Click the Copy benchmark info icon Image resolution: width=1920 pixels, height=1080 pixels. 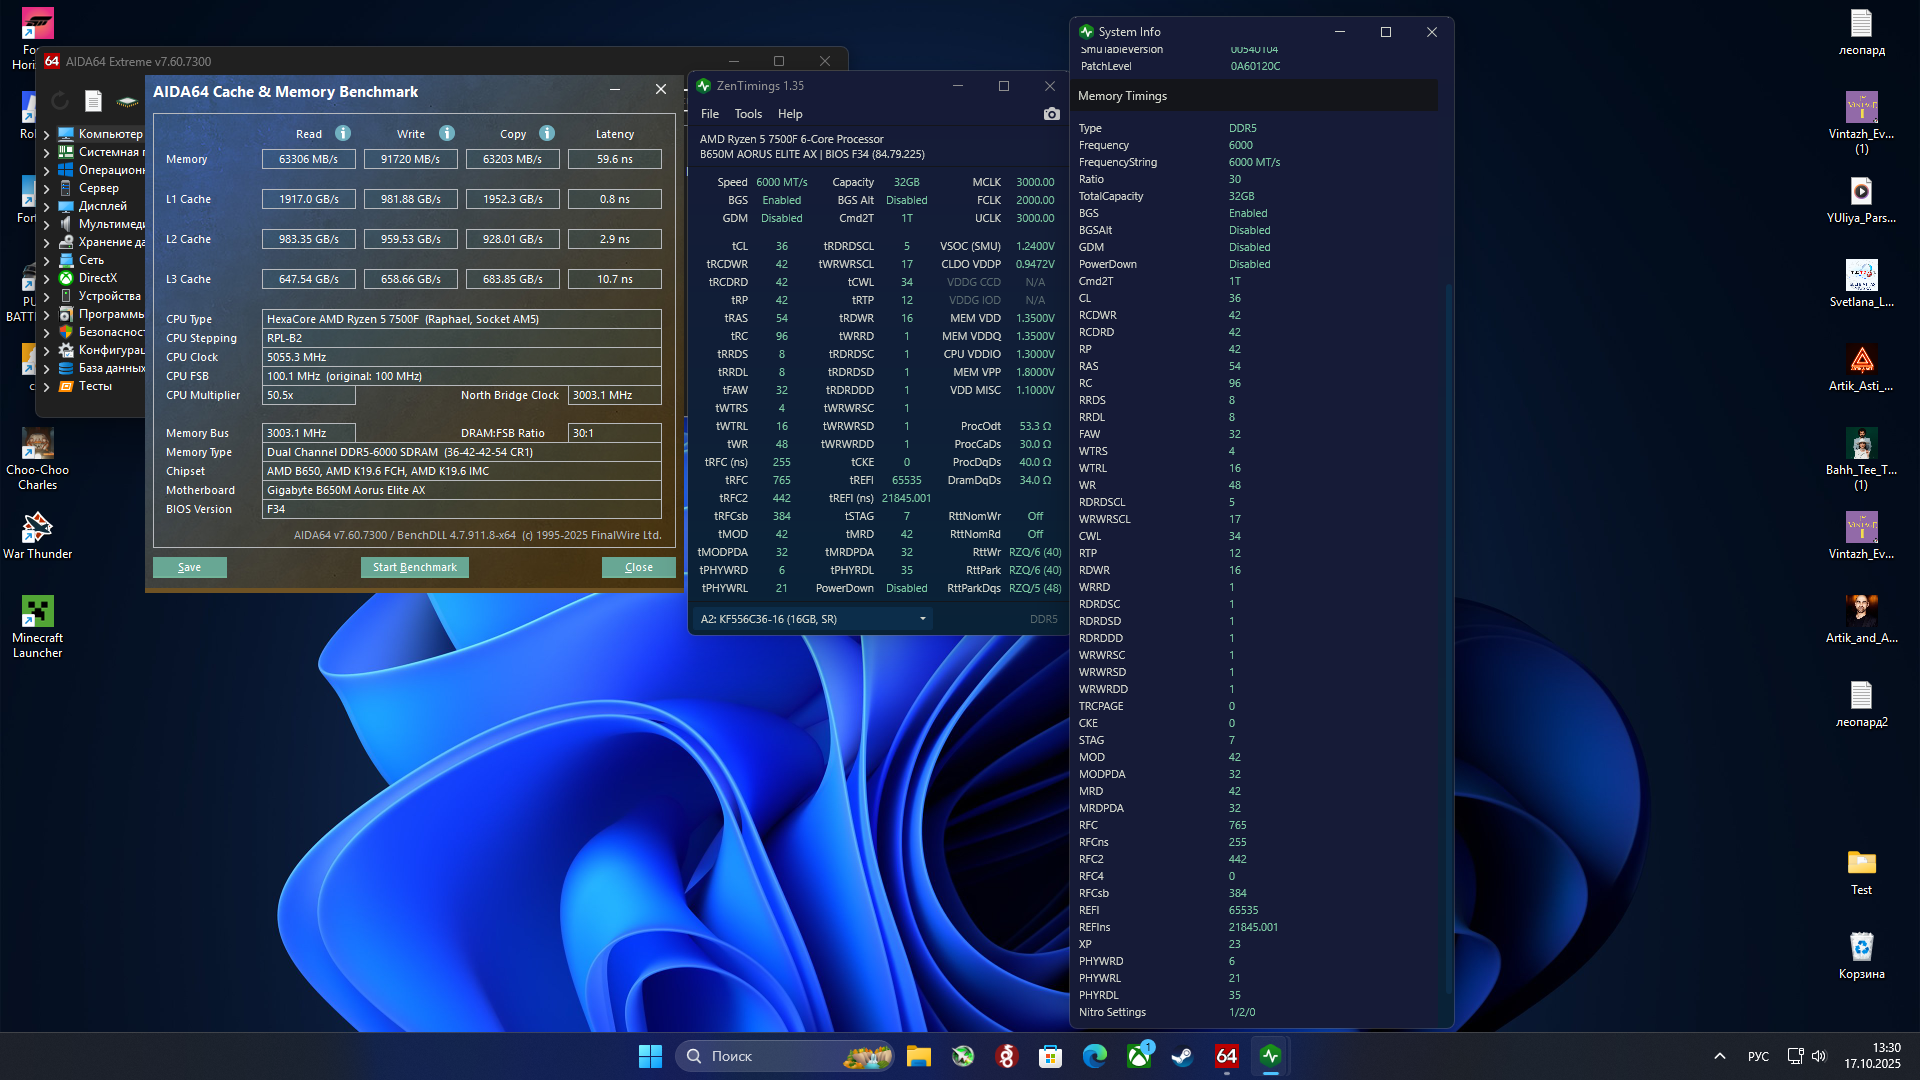tap(547, 133)
